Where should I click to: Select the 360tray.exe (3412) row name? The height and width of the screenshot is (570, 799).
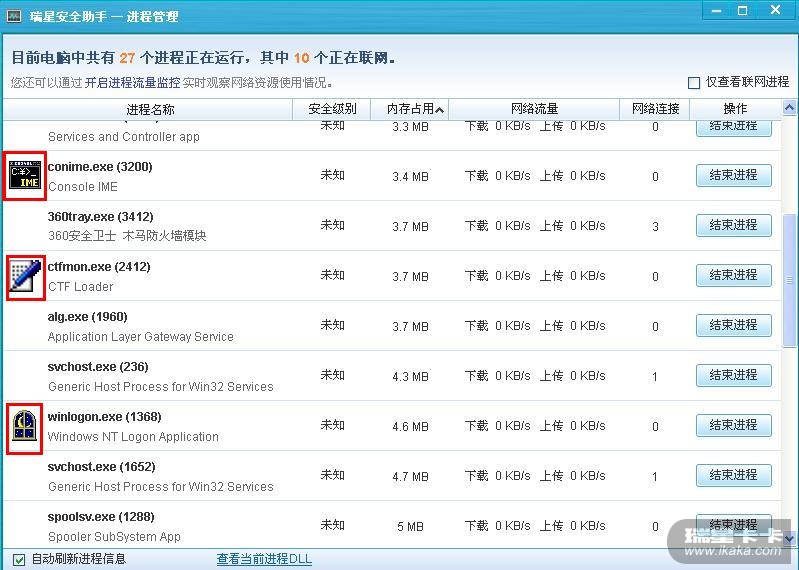(x=100, y=216)
